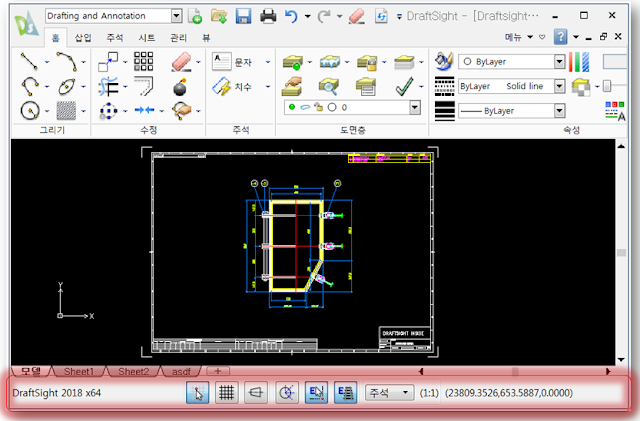The image size is (640, 421).
Task: Toggle Entity Tracking in status bar
Action: (346, 393)
